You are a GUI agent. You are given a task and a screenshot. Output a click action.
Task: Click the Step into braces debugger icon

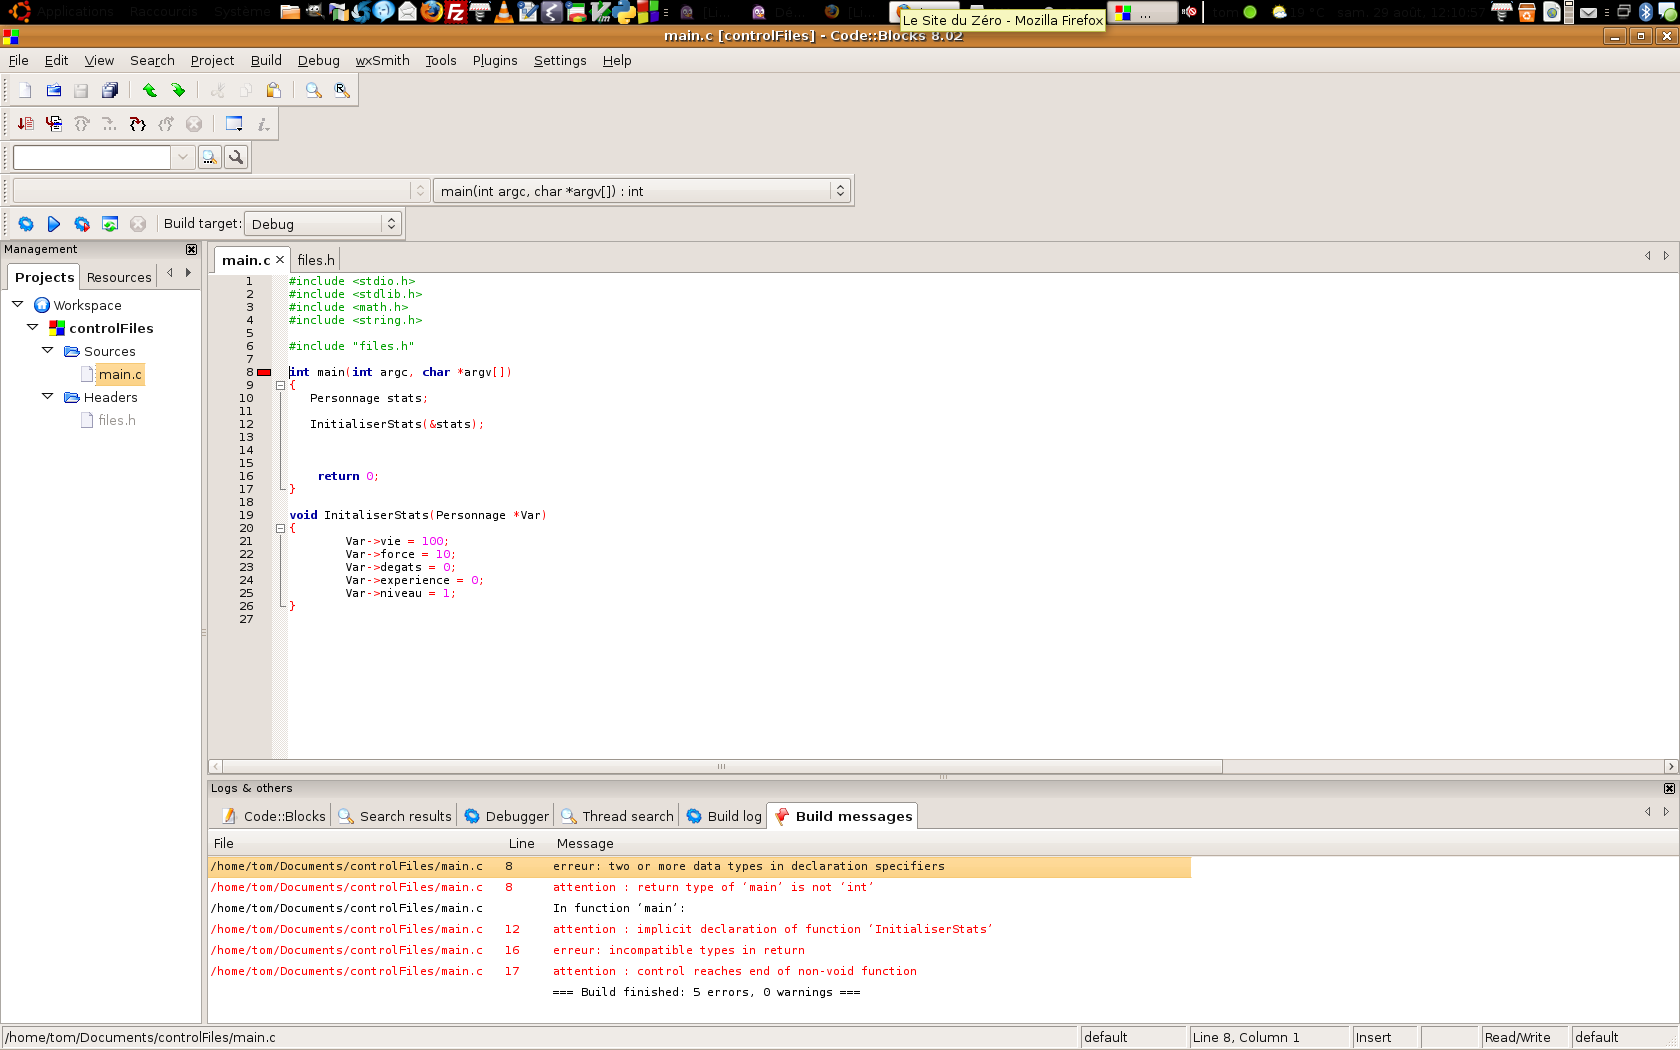click(x=137, y=124)
